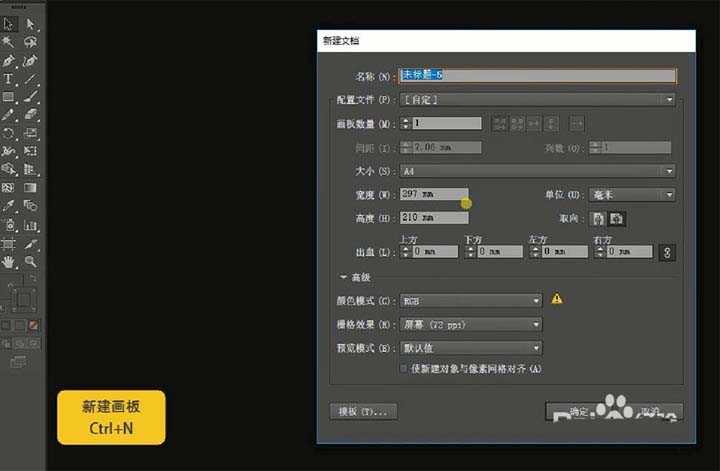This screenshot has height=471, width=720.
Task: Select the Rectangle tool
Action: point(9,97)
